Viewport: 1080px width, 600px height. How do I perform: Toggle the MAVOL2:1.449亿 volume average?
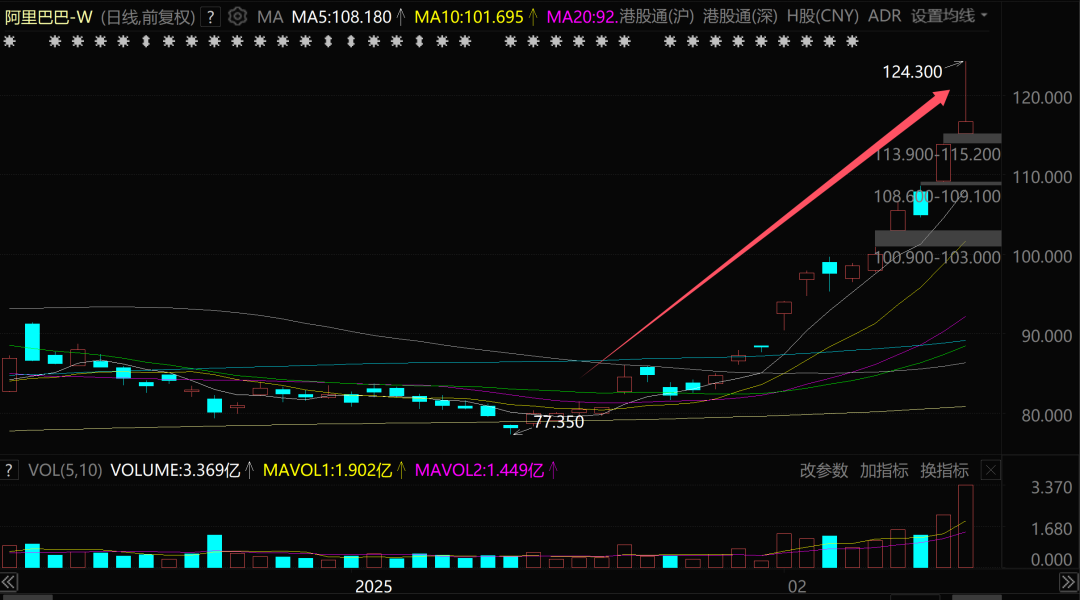479,470
